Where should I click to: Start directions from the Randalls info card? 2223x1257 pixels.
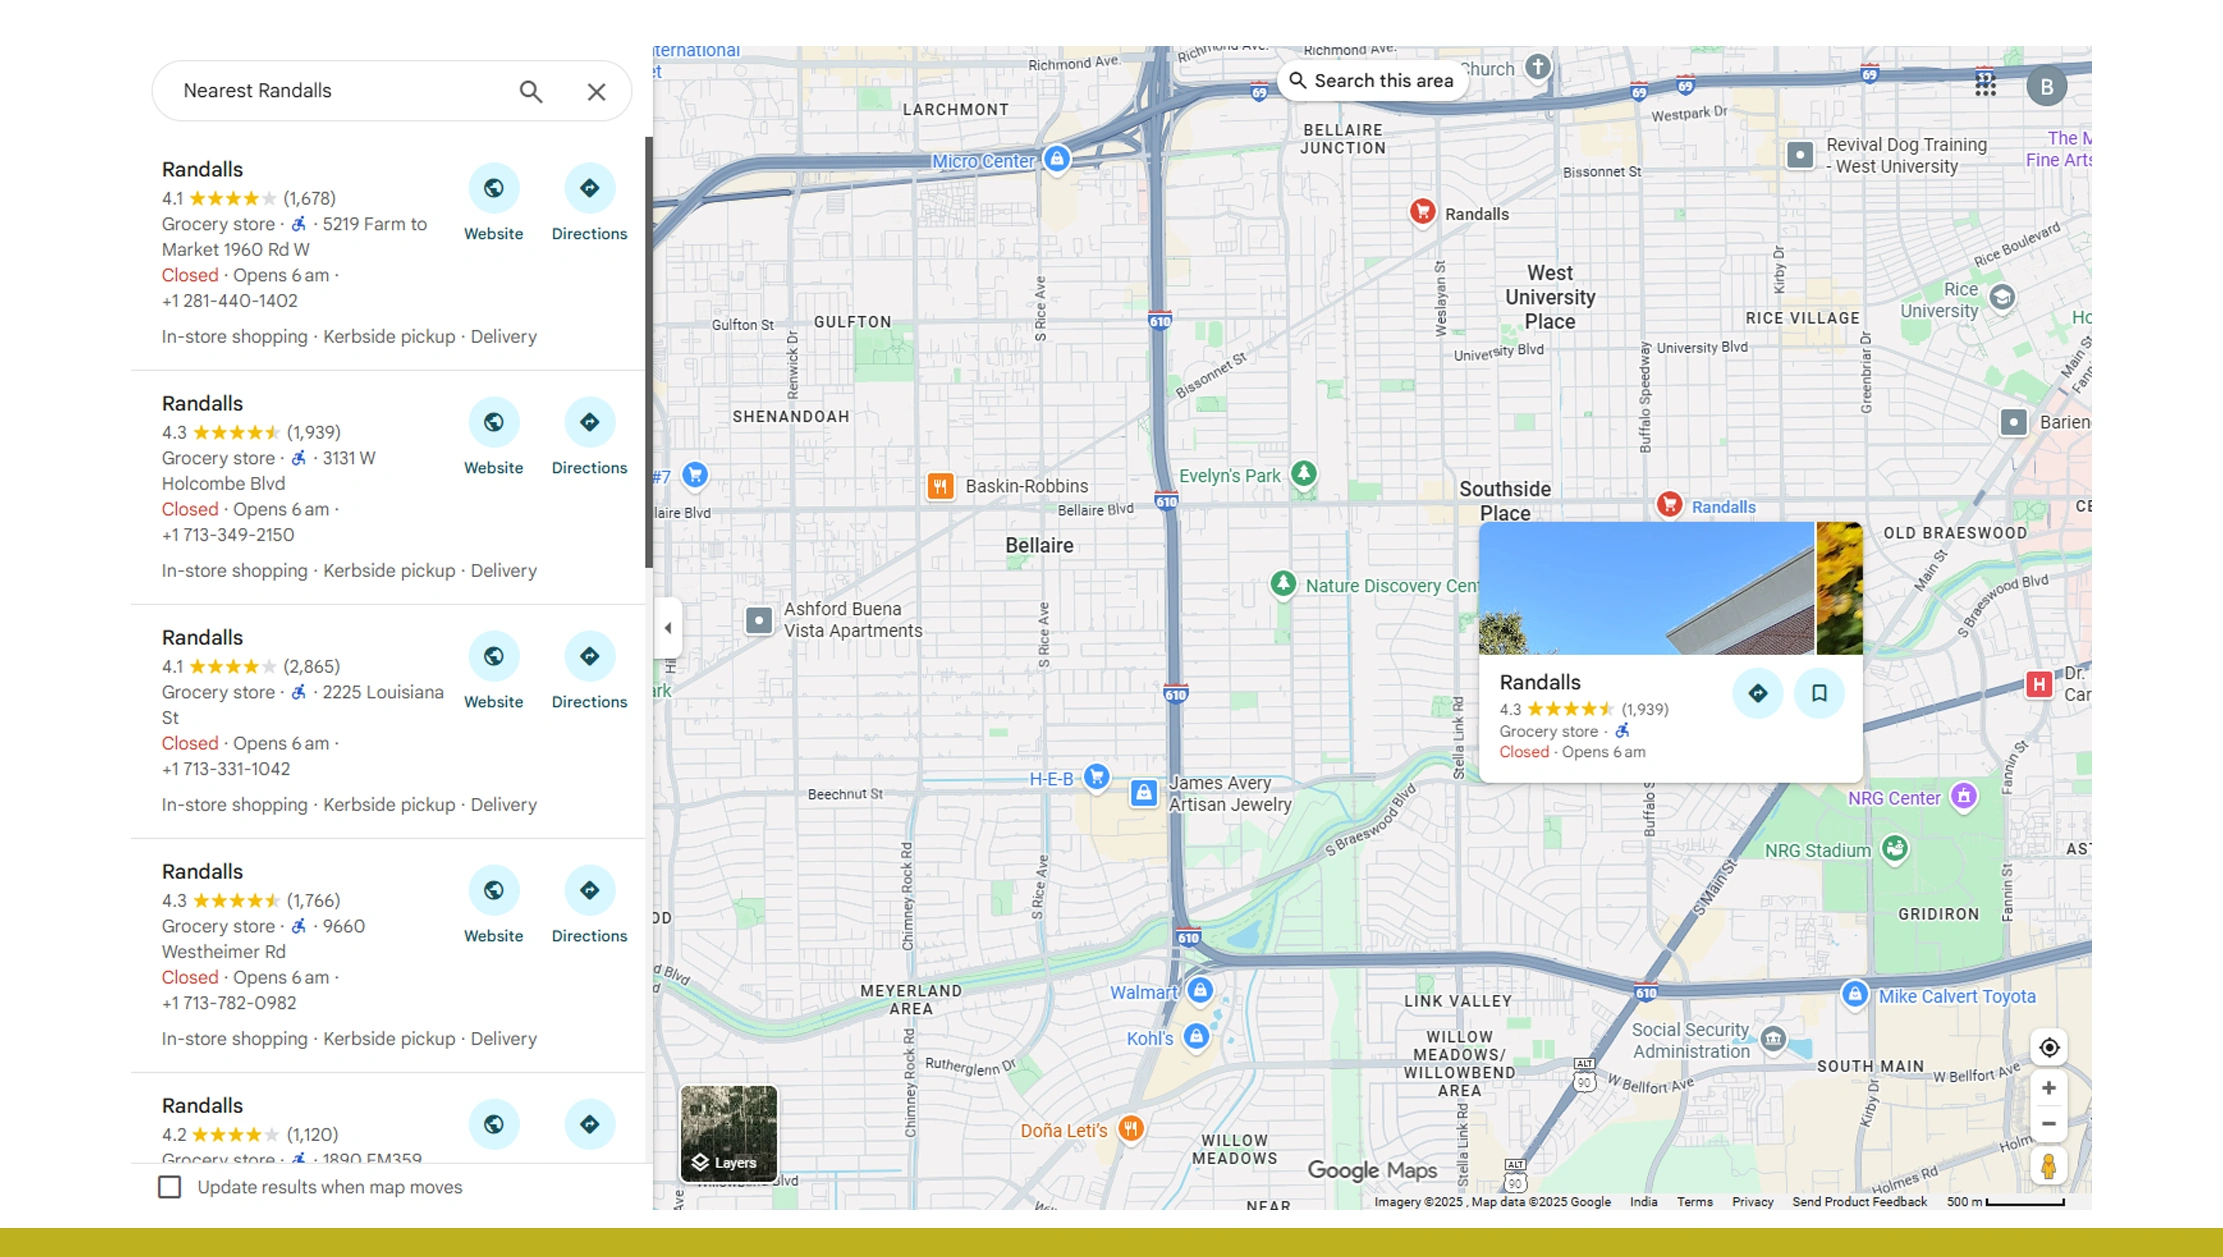coord(1757,693)
